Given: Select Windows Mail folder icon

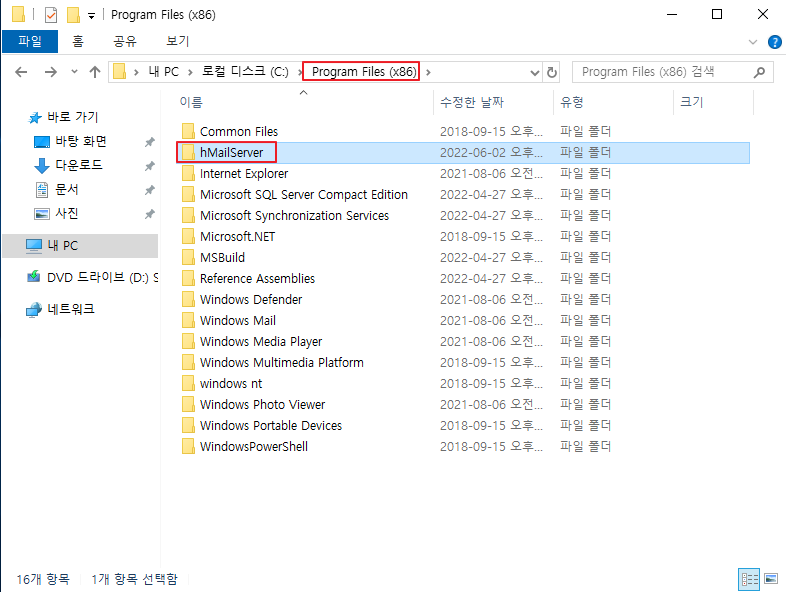Looking at the screenshot, I should (188, 320).
